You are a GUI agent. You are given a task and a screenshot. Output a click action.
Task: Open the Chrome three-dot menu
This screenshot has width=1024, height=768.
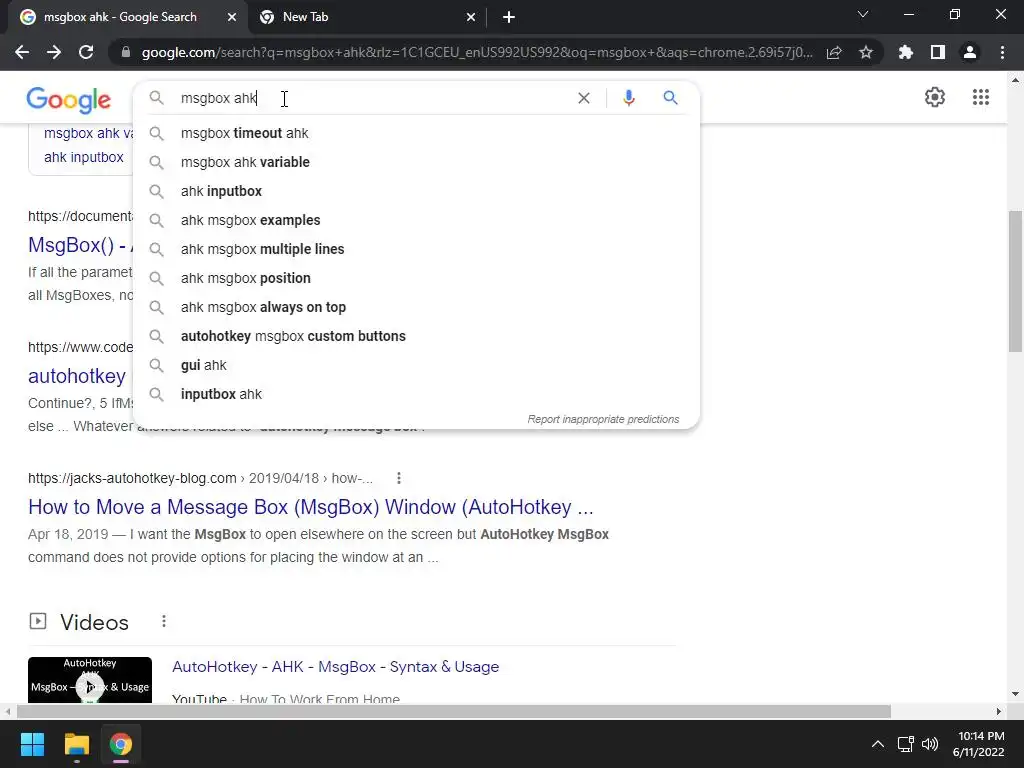point(1002,52)
